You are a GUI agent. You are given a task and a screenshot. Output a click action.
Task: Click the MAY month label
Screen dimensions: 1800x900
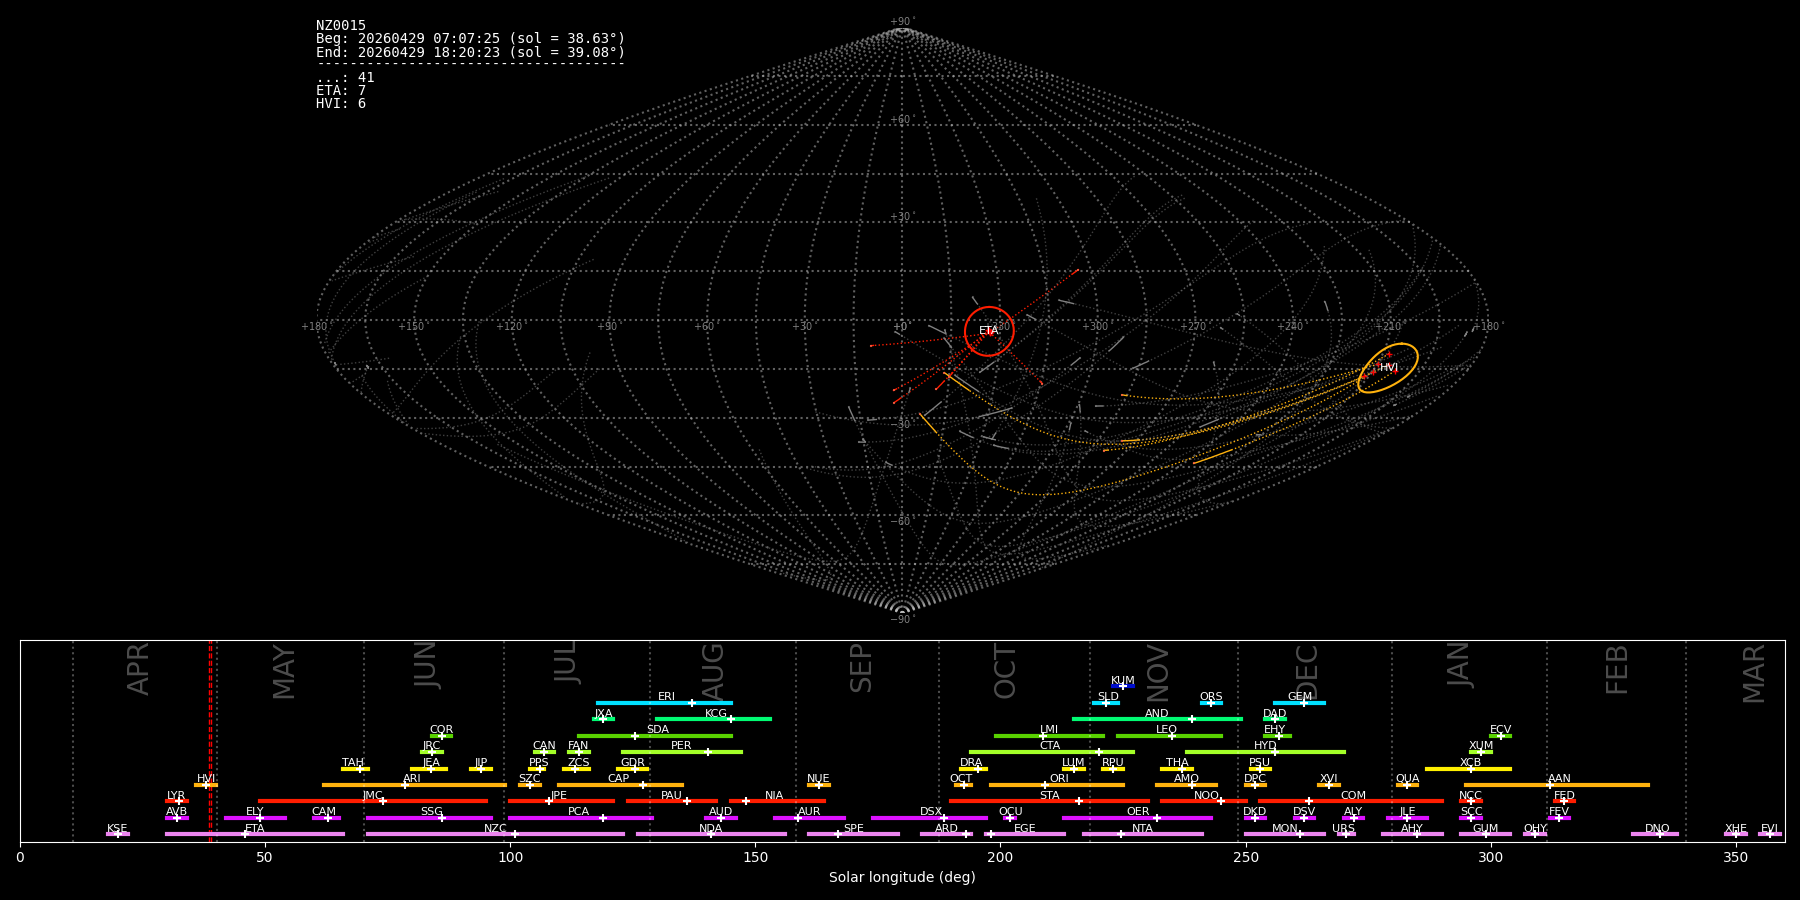[x=285, y=672]
